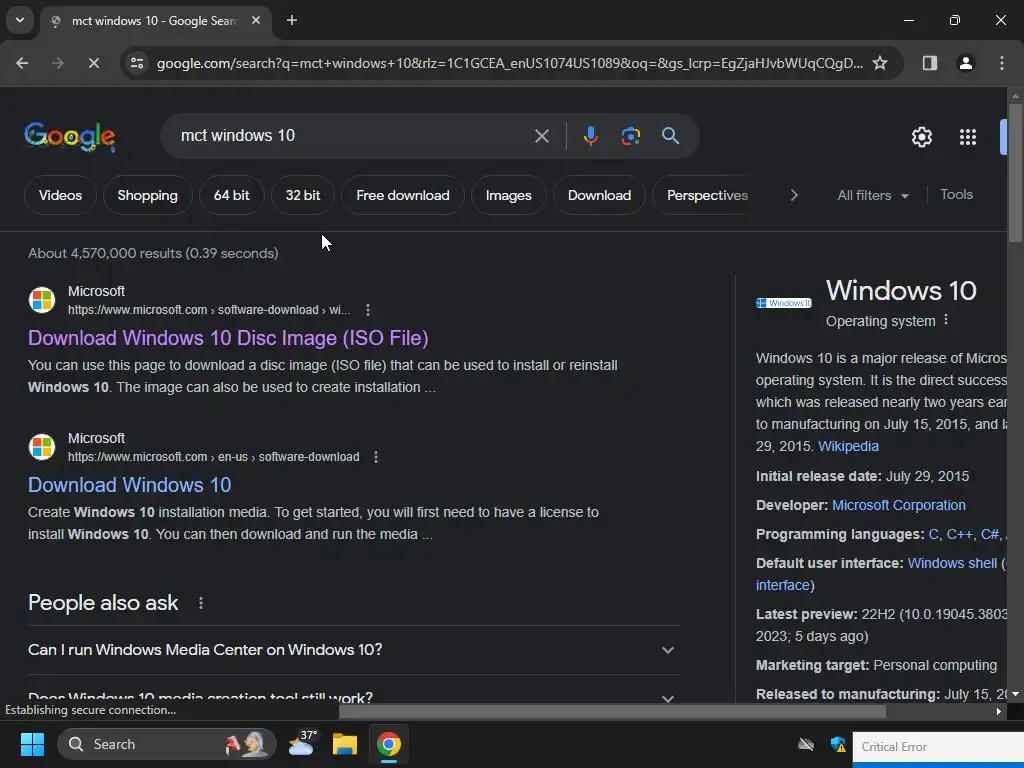Screen dimensions: 1024x768
Task: Click the scroll right arrow of horizontal scrollbar
Action: click(999, 711)
